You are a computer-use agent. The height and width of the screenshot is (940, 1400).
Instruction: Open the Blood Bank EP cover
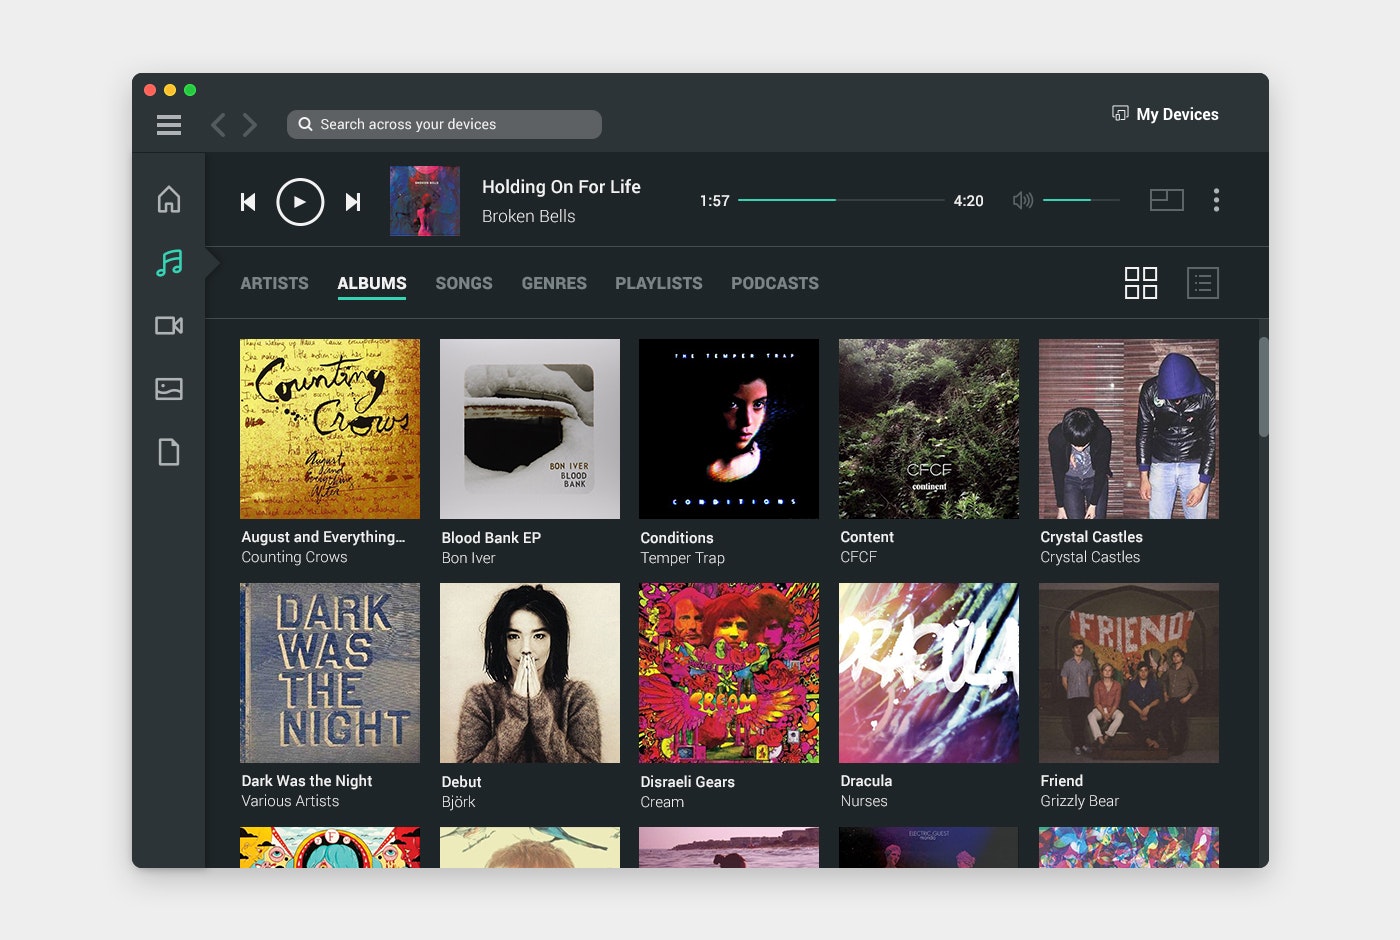(x=530, y=429)
